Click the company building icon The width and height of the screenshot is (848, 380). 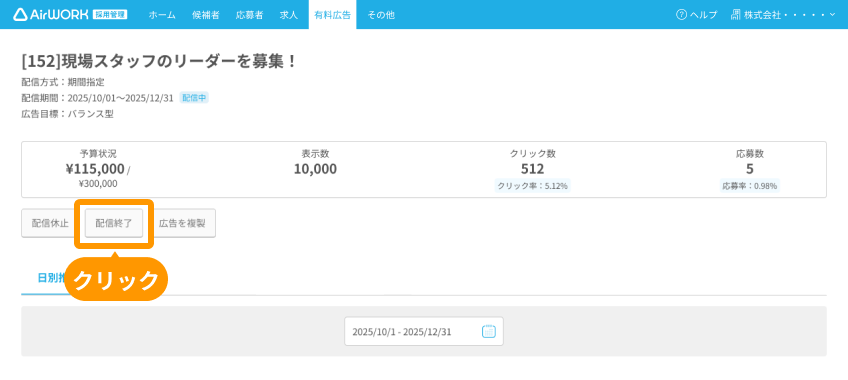(735, 15)
